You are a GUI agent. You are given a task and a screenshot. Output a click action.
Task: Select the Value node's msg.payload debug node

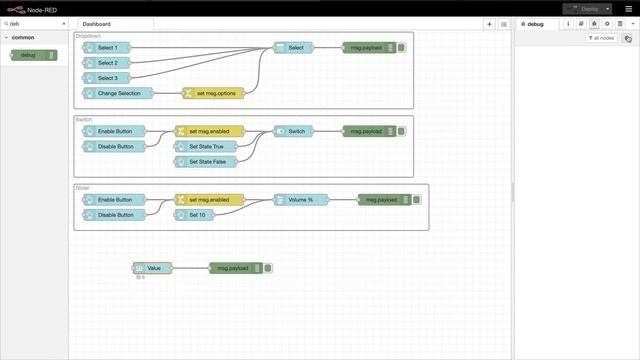236,268
